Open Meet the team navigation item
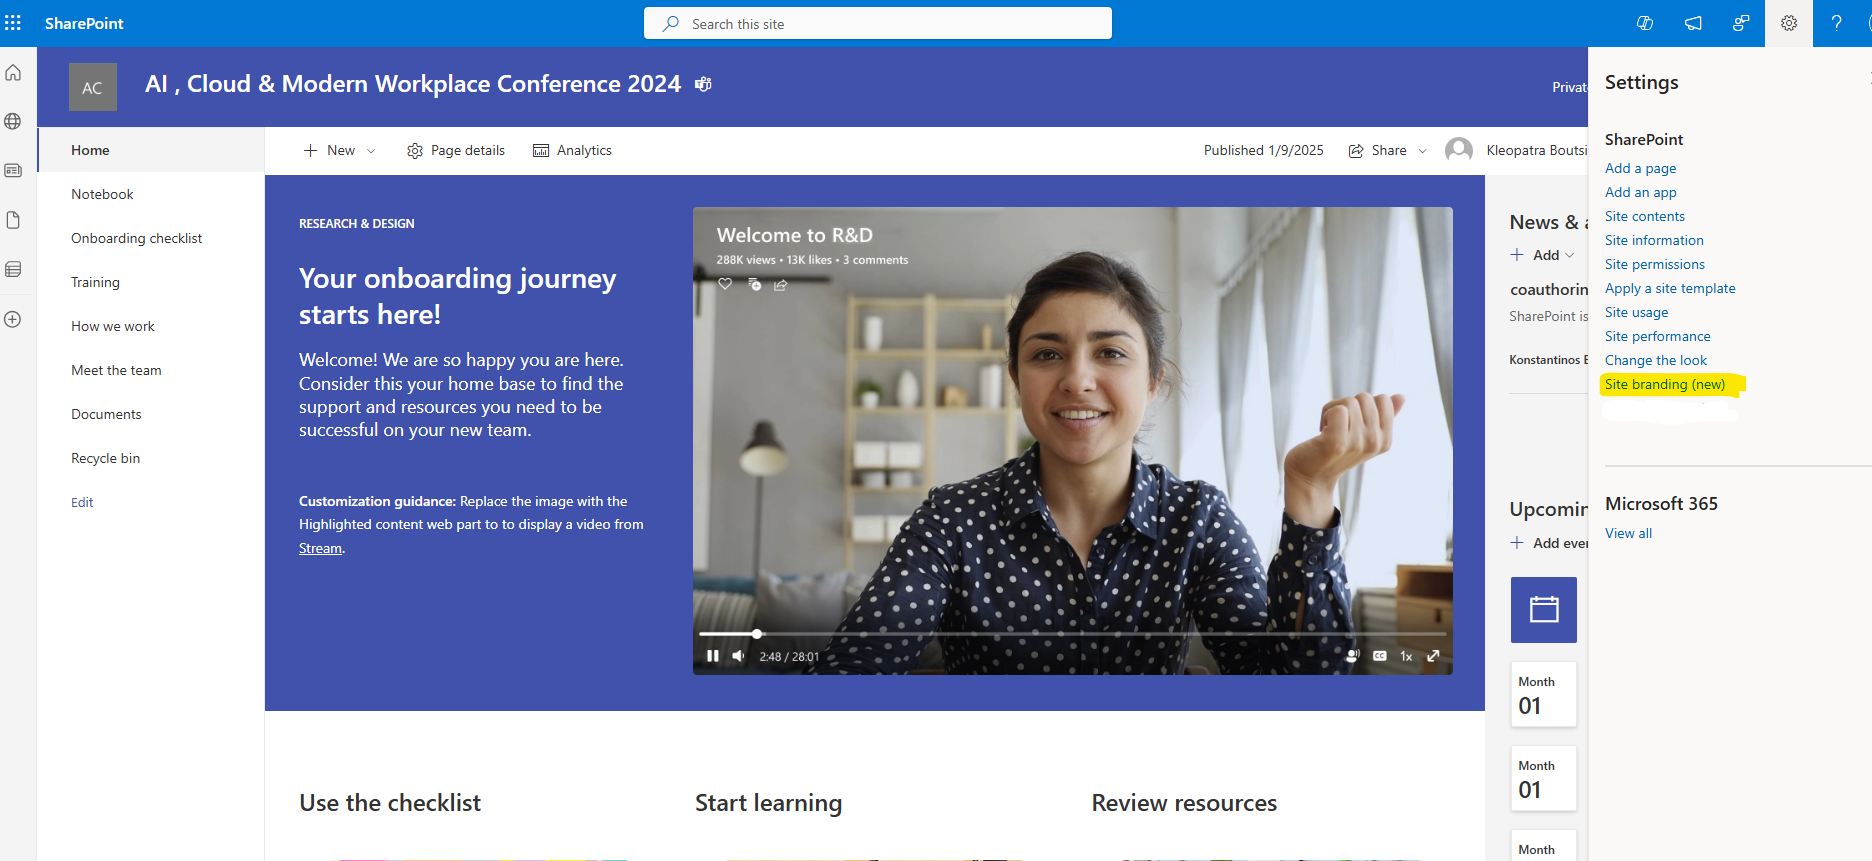Image resolution: width=1872 pixels, height=861 pixels. pyautogui.click(x=116, y=370)
